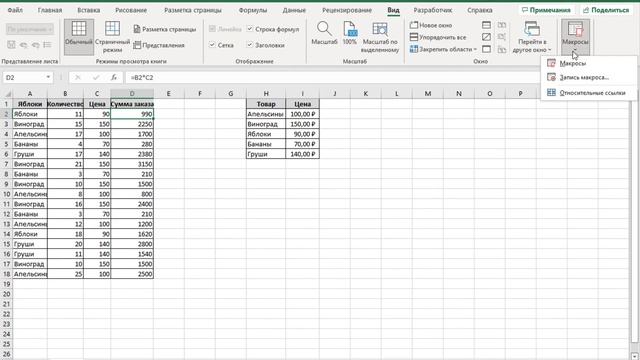Select row header 10

click(x=7, y=194)
